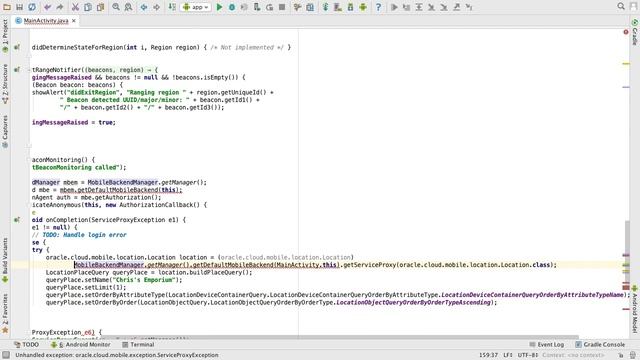Toggle read-only lock icon in status bar
Screen dimensions: 640x360
[621, 355]
